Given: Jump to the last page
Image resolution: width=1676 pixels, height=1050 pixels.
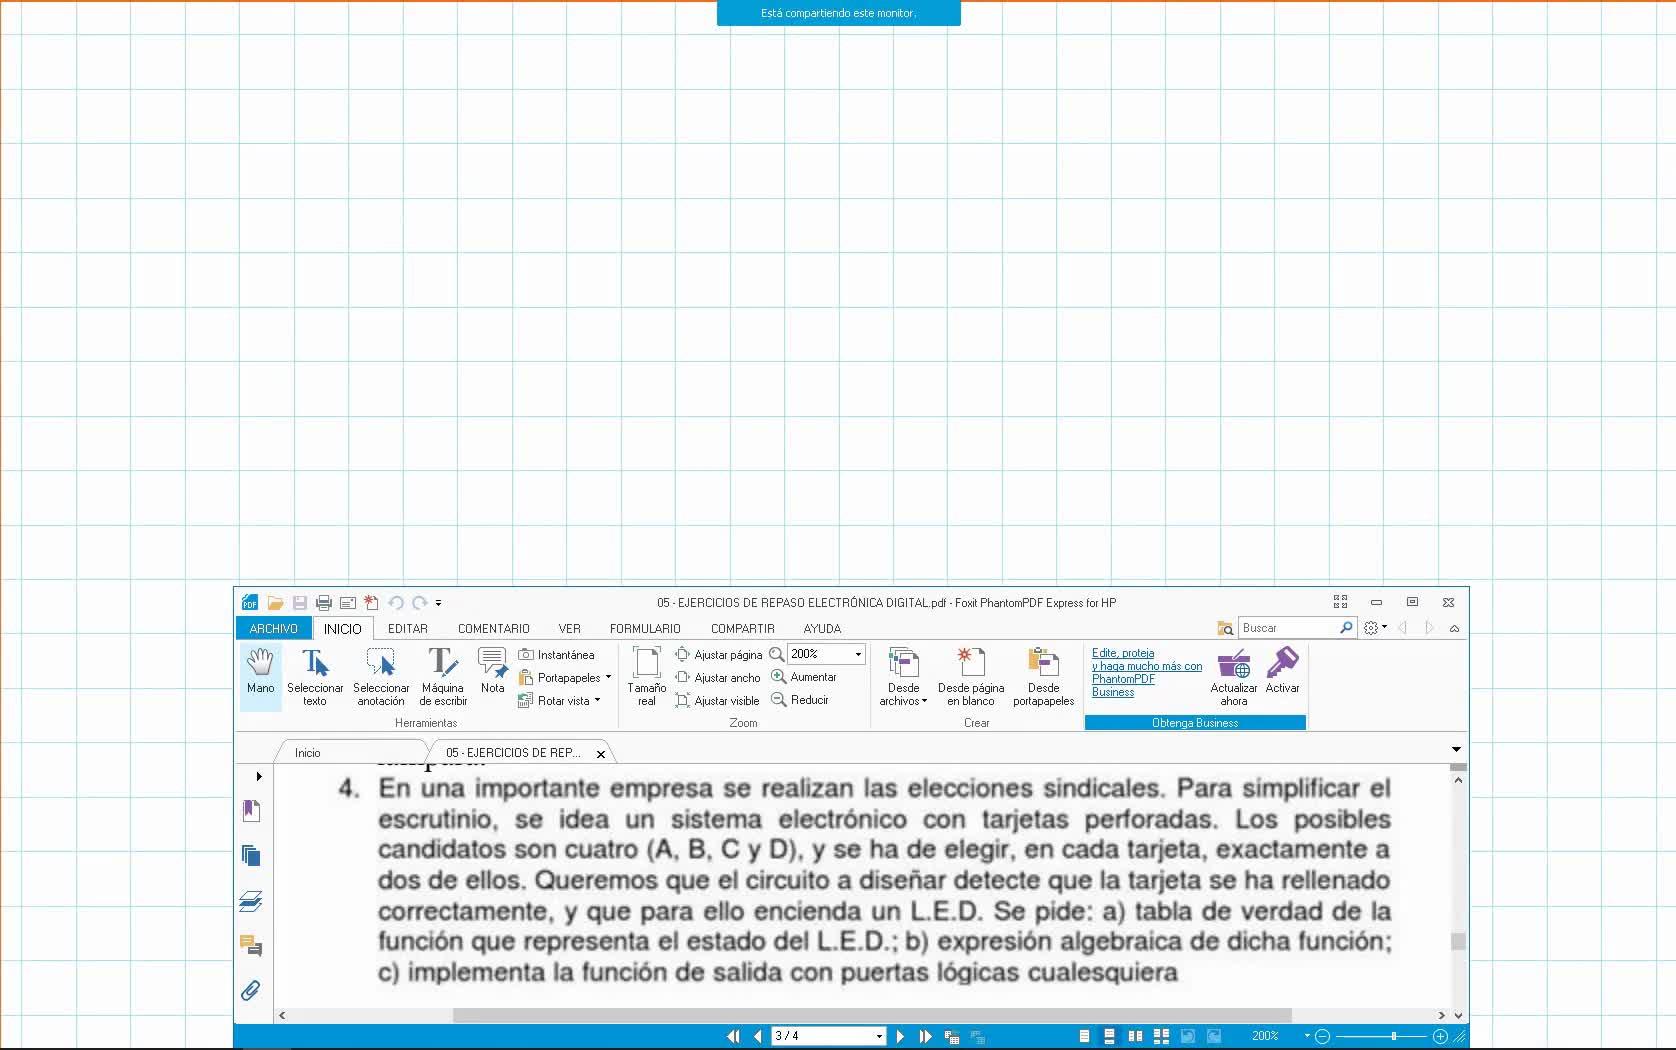Looking at the screenshot, I should click(925, 1037).
